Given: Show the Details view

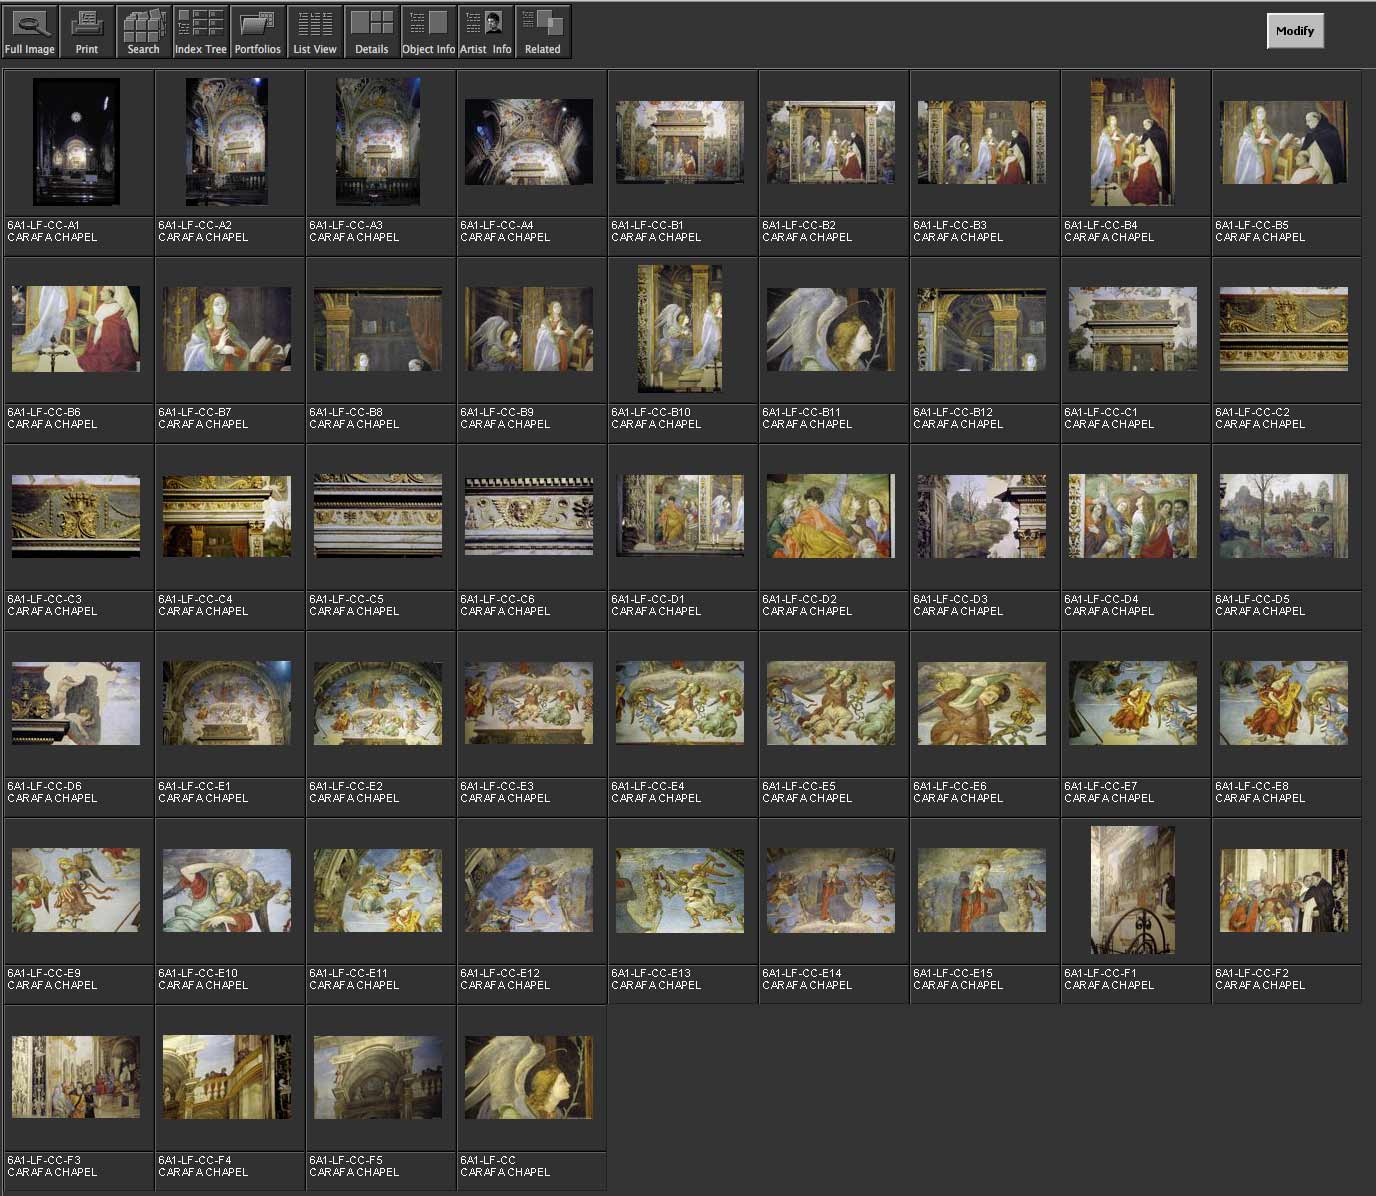Looking at the screenshot, I should (372, 32).
